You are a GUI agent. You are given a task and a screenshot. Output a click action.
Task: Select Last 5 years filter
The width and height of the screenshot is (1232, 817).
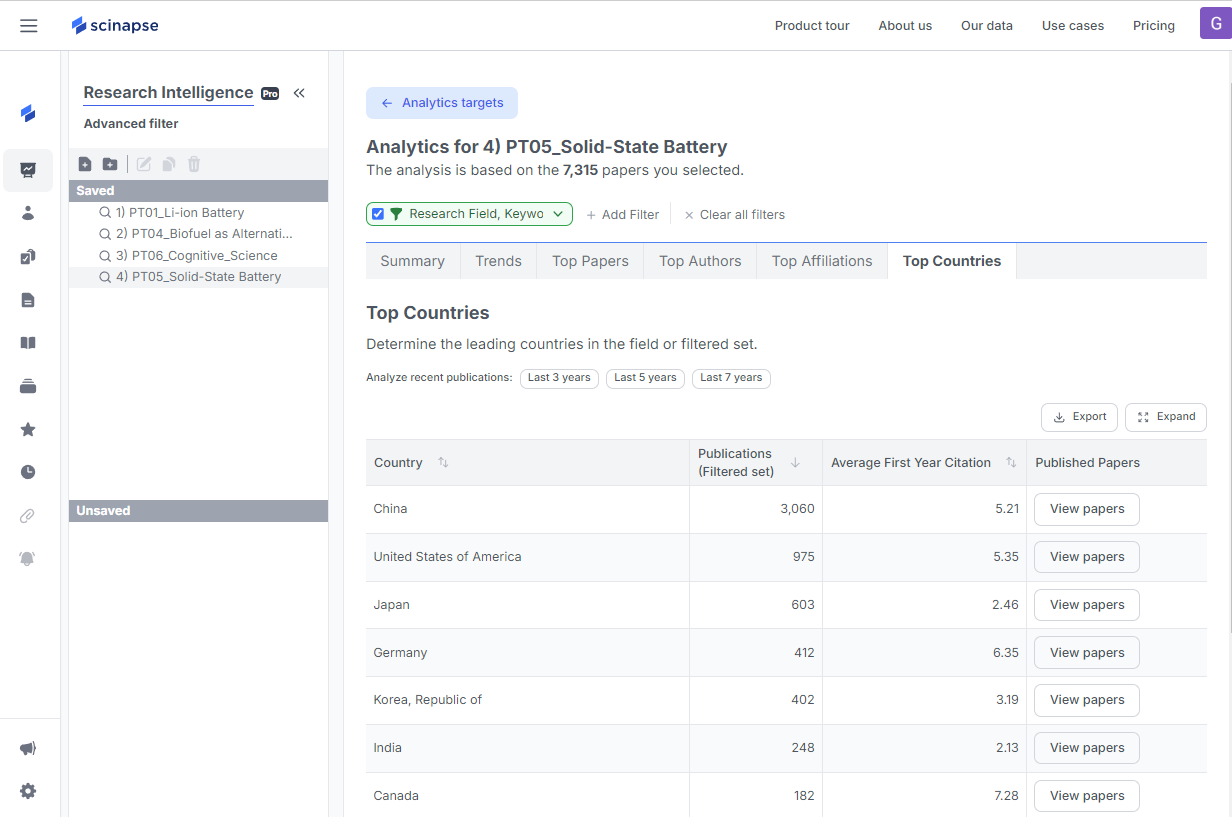(645, 378)
